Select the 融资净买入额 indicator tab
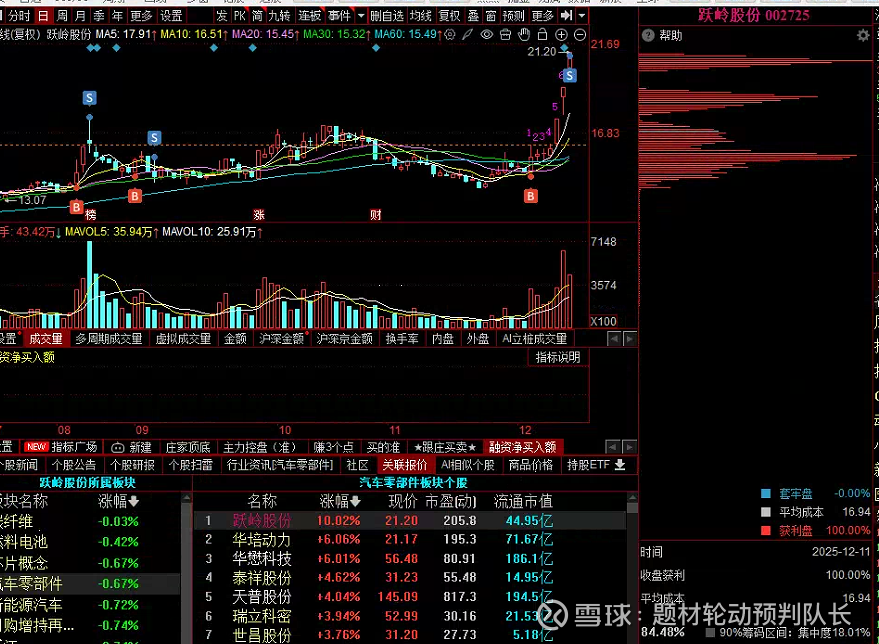This screenshot has width=879, height=644. coord(522,447)
